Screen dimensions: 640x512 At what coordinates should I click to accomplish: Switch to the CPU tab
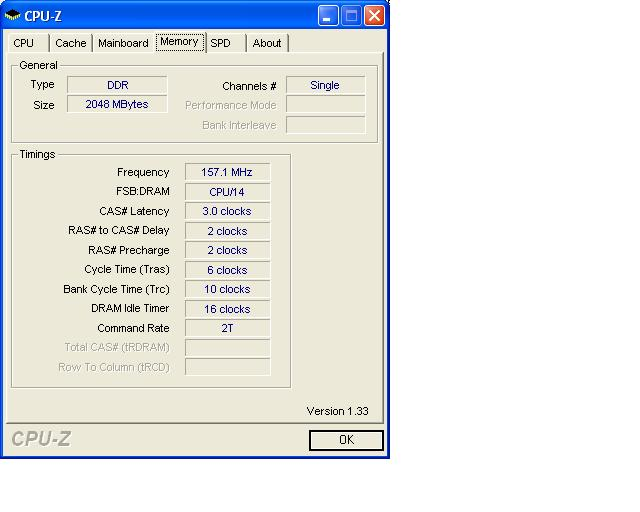click(x=28, y=43)
